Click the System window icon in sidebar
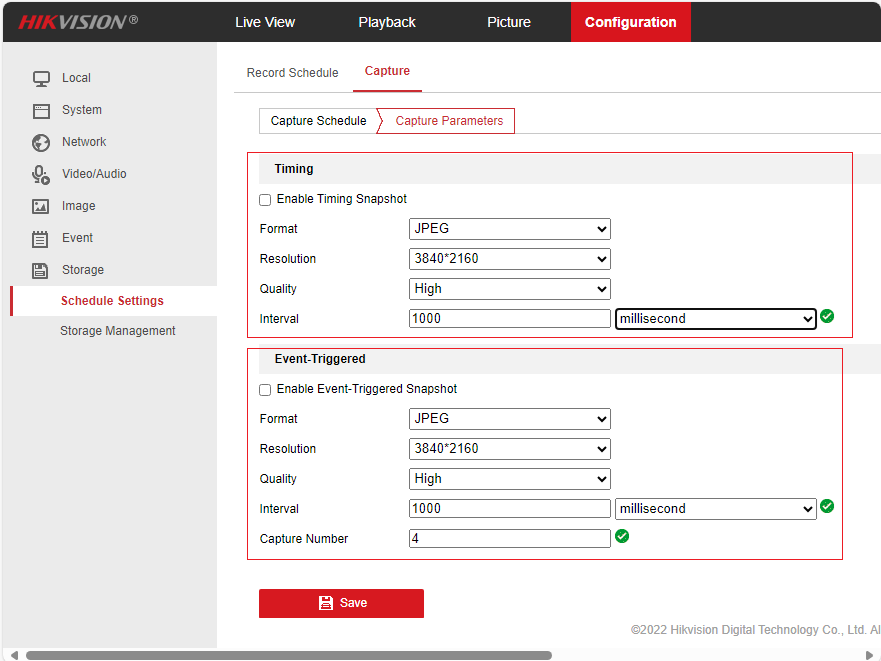Screen dimensions: 881x661 tap(41, 110)
